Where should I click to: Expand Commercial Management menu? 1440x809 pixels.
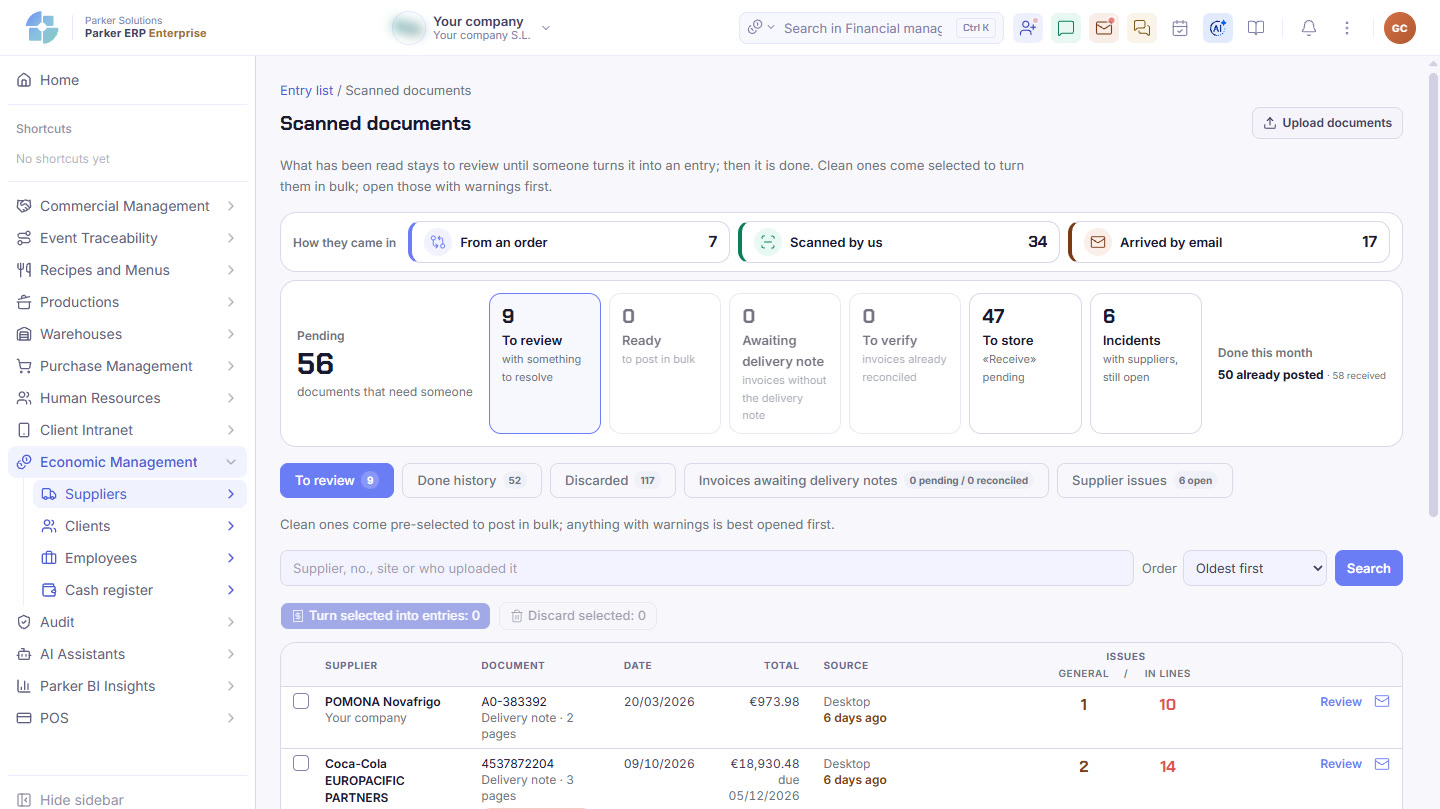127,206
